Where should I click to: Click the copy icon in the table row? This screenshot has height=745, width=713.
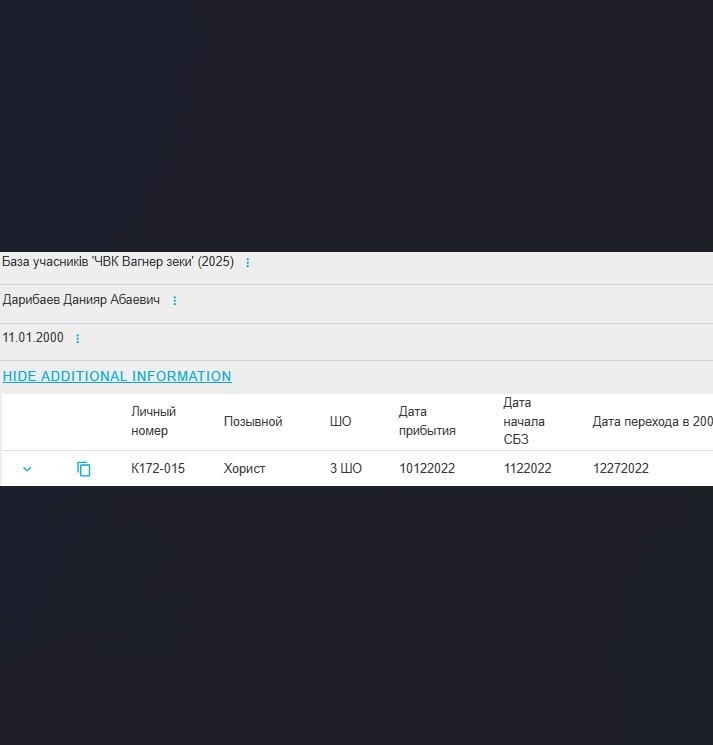click(84, 469)
